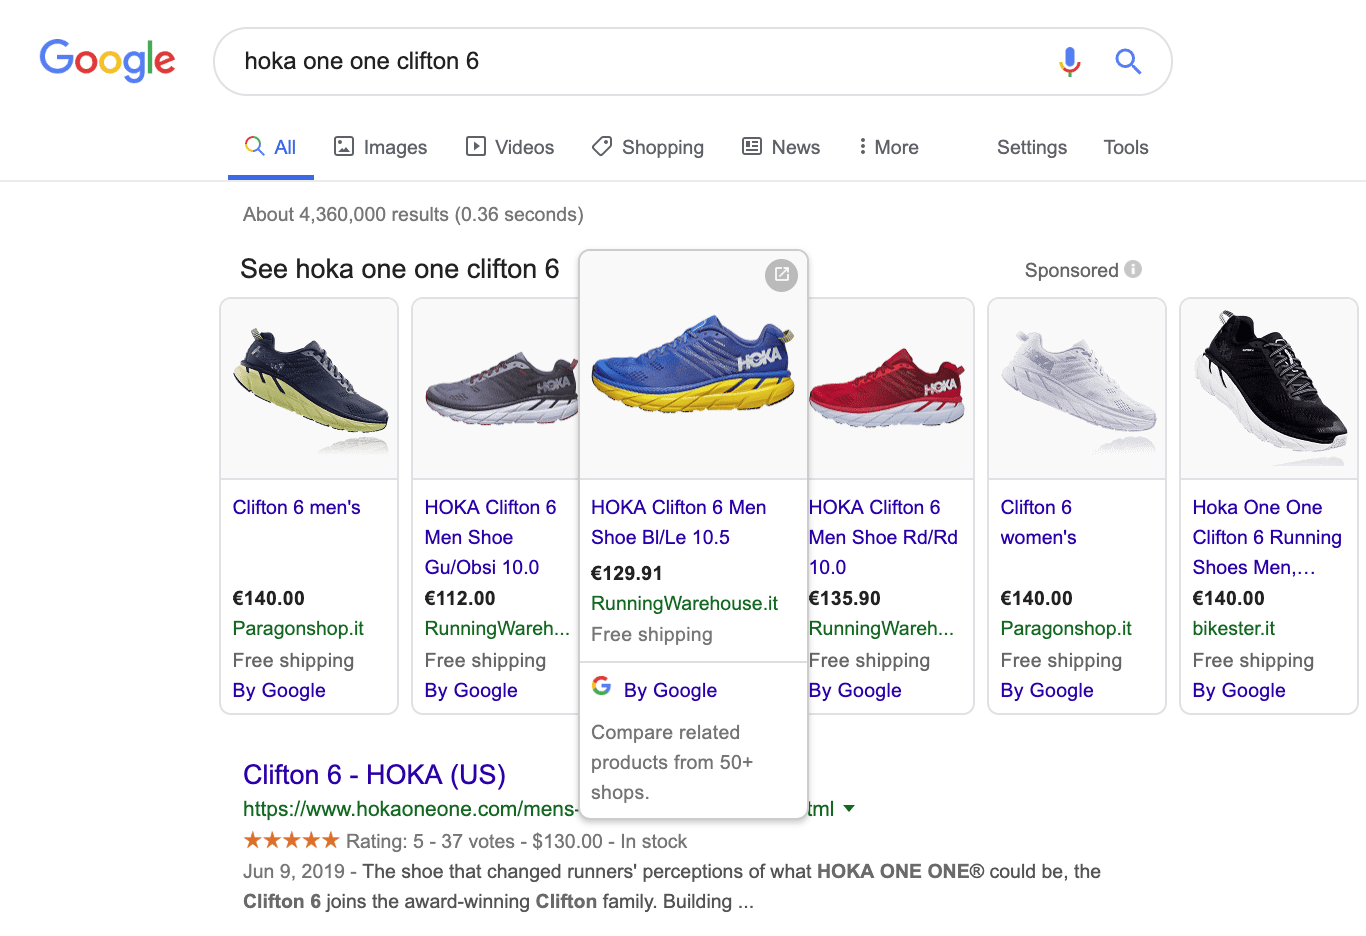Image resolution: width=1366 pixels, height=936 pixels.
Task: Switch to the News tab
Action: (781, 147)
